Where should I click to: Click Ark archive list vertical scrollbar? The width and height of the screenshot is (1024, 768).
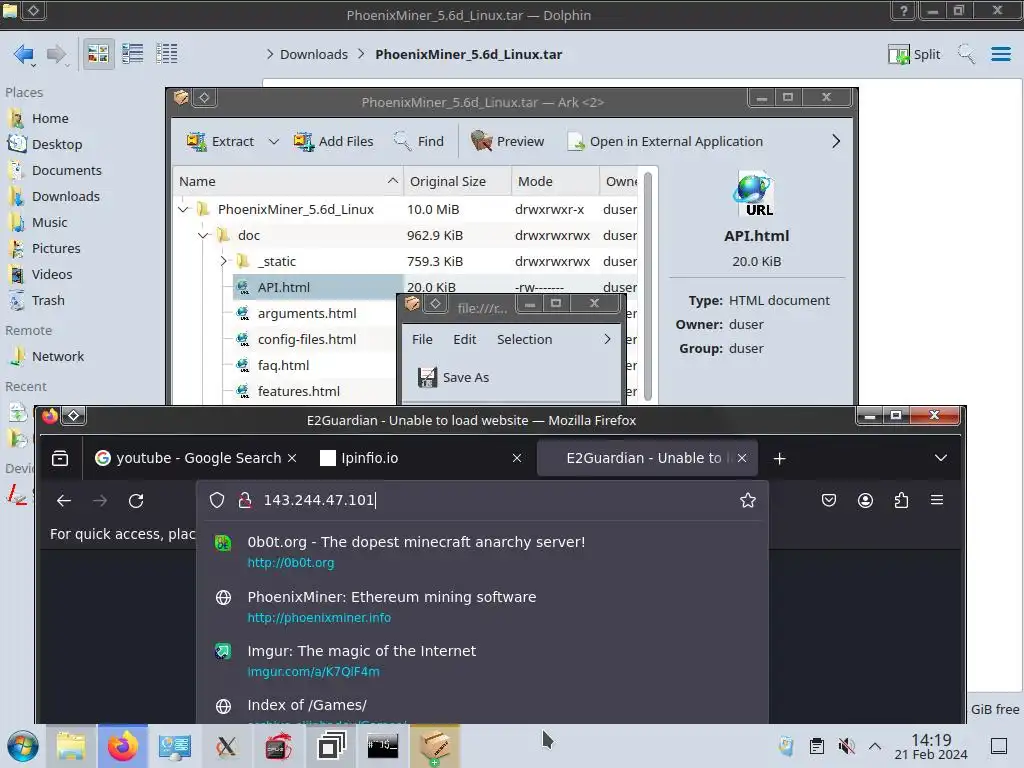point(648,286)
